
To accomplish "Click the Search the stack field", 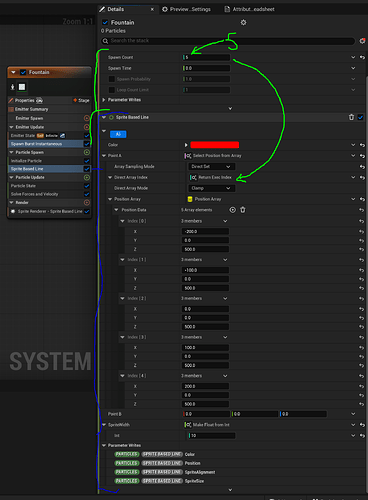I will point(228,41).
